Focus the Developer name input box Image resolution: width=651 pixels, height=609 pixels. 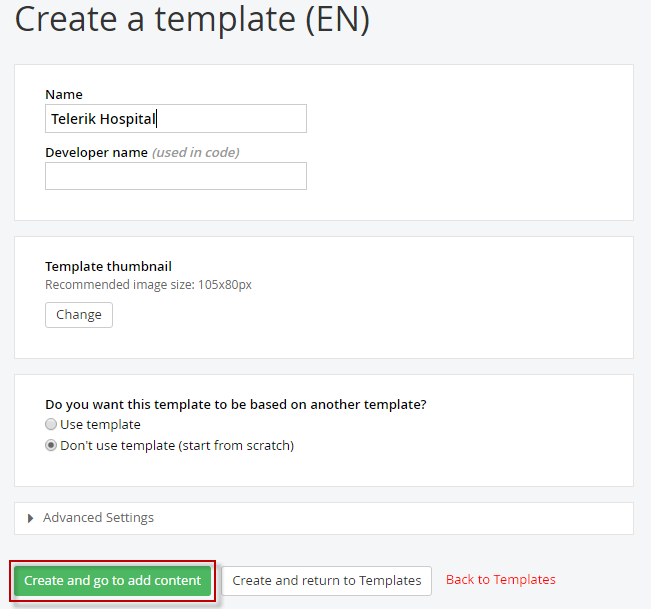click(175, 176)
